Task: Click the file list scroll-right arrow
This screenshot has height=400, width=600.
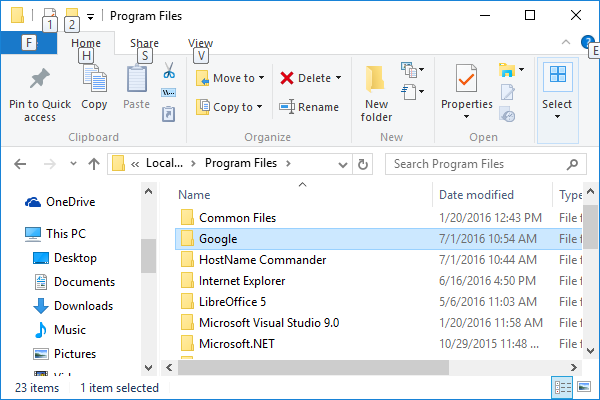Action: click(x=574, y=368)
